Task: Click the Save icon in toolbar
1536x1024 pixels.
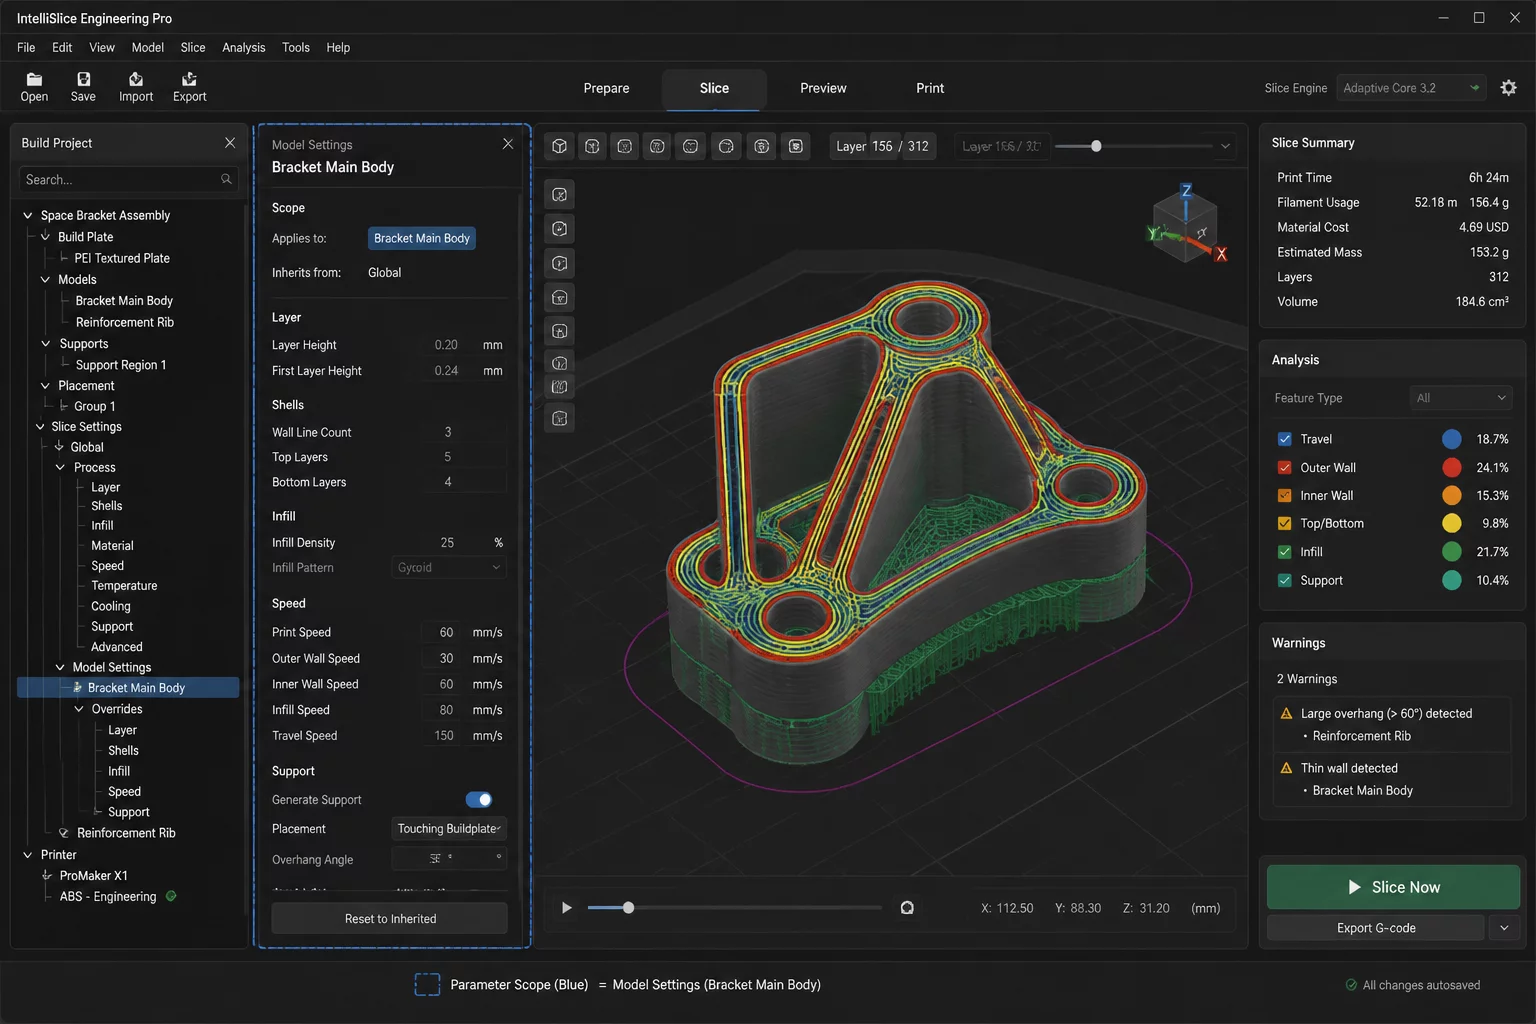Action: [x=83, y=79]
